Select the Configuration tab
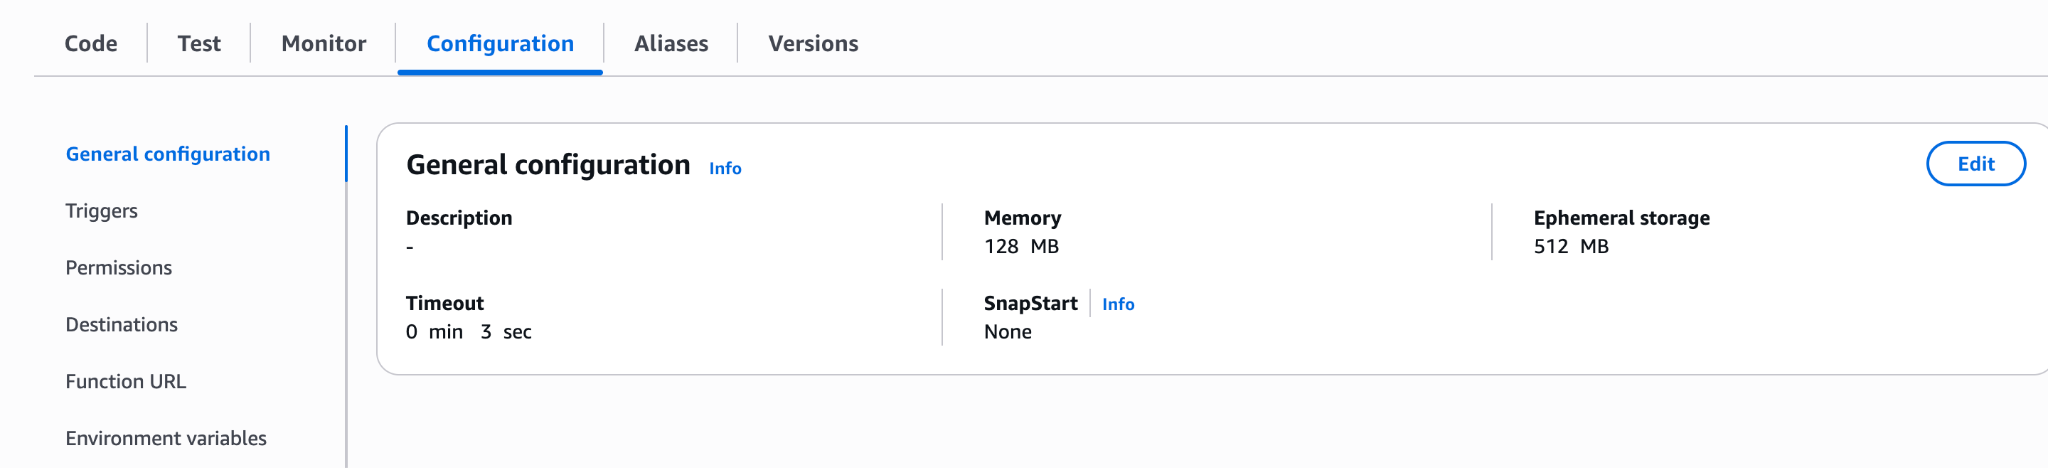This screenshot has height=468, width=2048. [500, 44]
